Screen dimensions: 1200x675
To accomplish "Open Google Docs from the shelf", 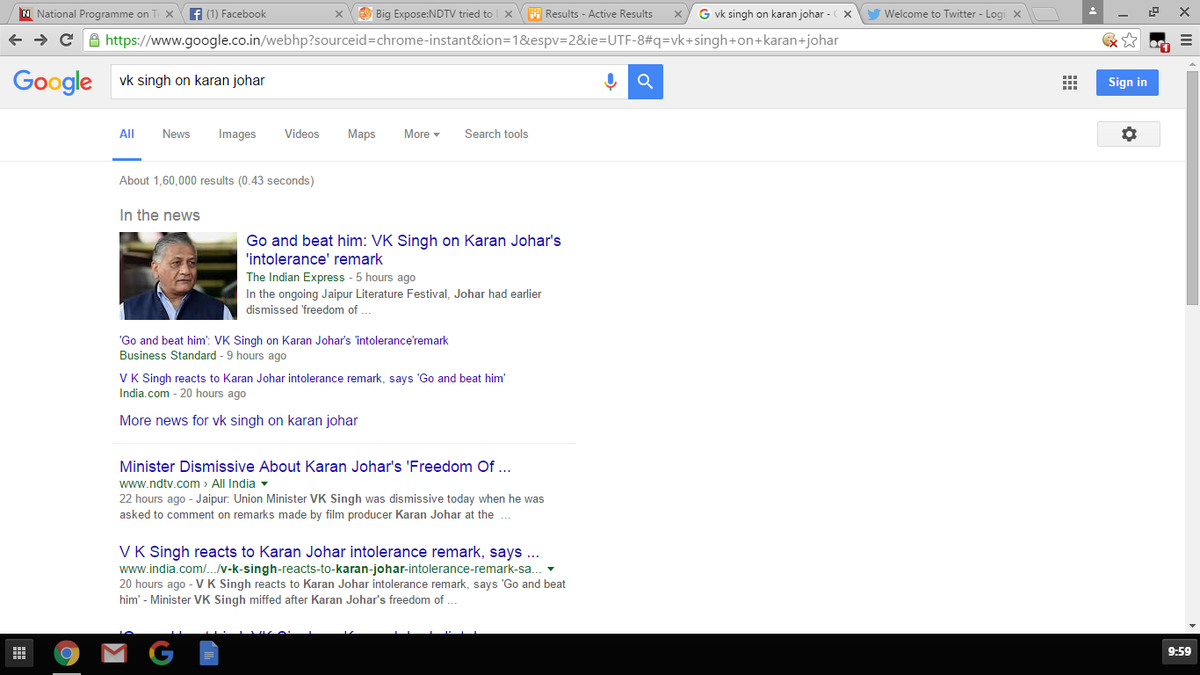I will [208, 655].
